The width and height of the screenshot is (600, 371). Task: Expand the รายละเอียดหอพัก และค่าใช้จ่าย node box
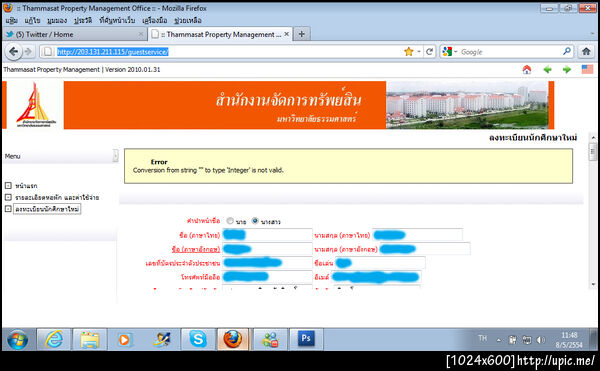8,197
